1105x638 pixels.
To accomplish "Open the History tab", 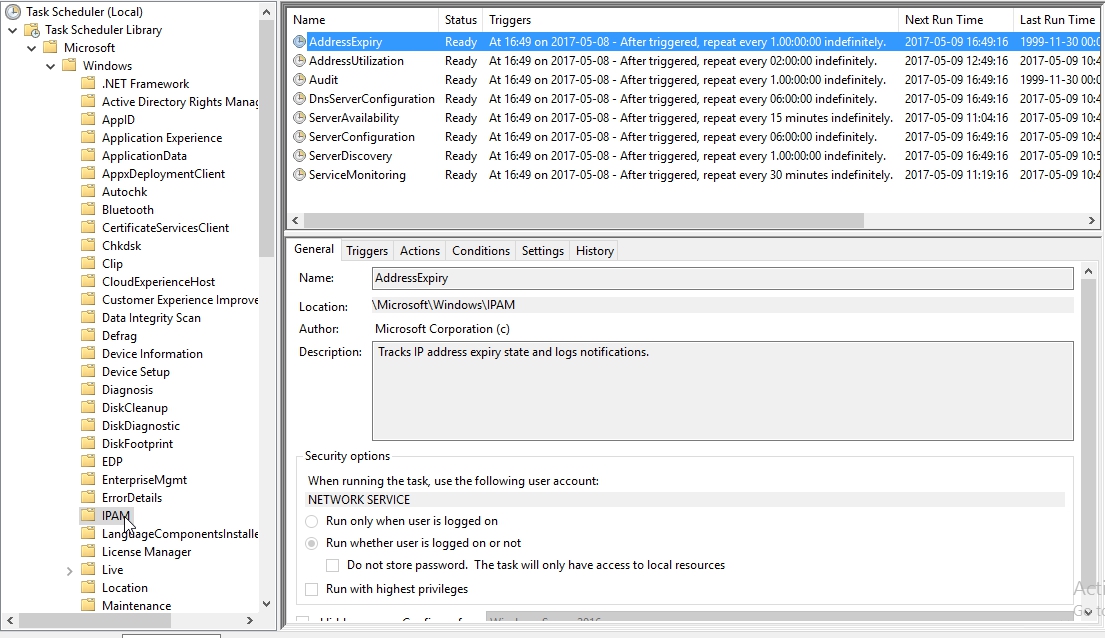I will tap(594, 251).
